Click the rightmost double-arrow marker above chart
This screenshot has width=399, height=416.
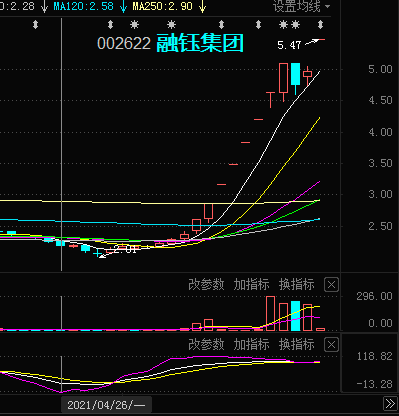pyautogui.click(x=320, y=25)
